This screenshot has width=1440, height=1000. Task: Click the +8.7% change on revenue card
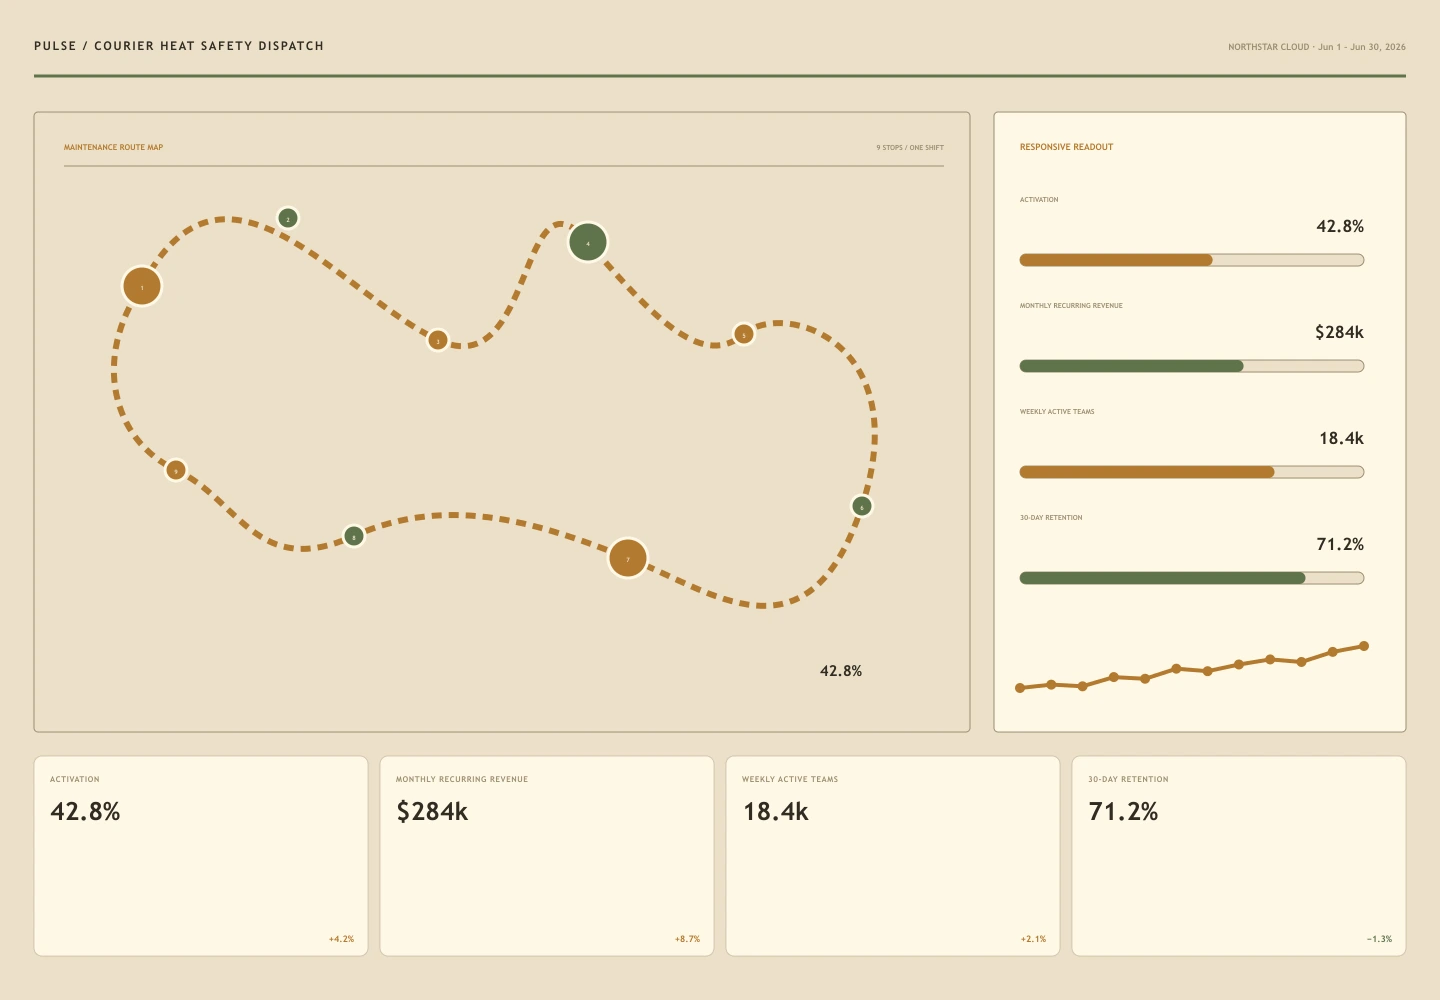tap(687, 939)
